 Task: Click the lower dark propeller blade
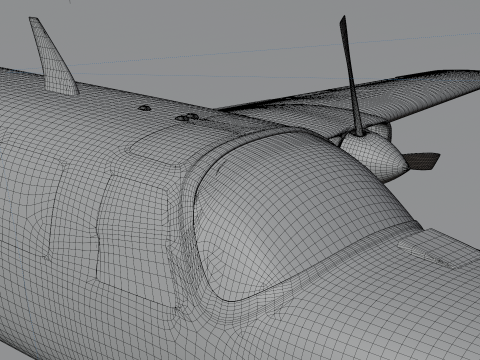pyautogui.click(x=422, y=160)
